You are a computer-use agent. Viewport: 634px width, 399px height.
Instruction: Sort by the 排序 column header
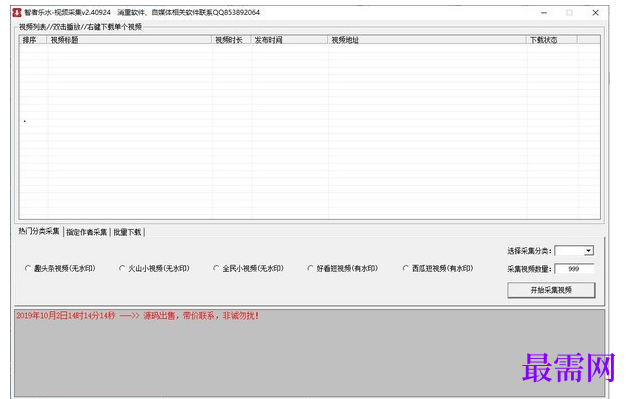point(33,40)
